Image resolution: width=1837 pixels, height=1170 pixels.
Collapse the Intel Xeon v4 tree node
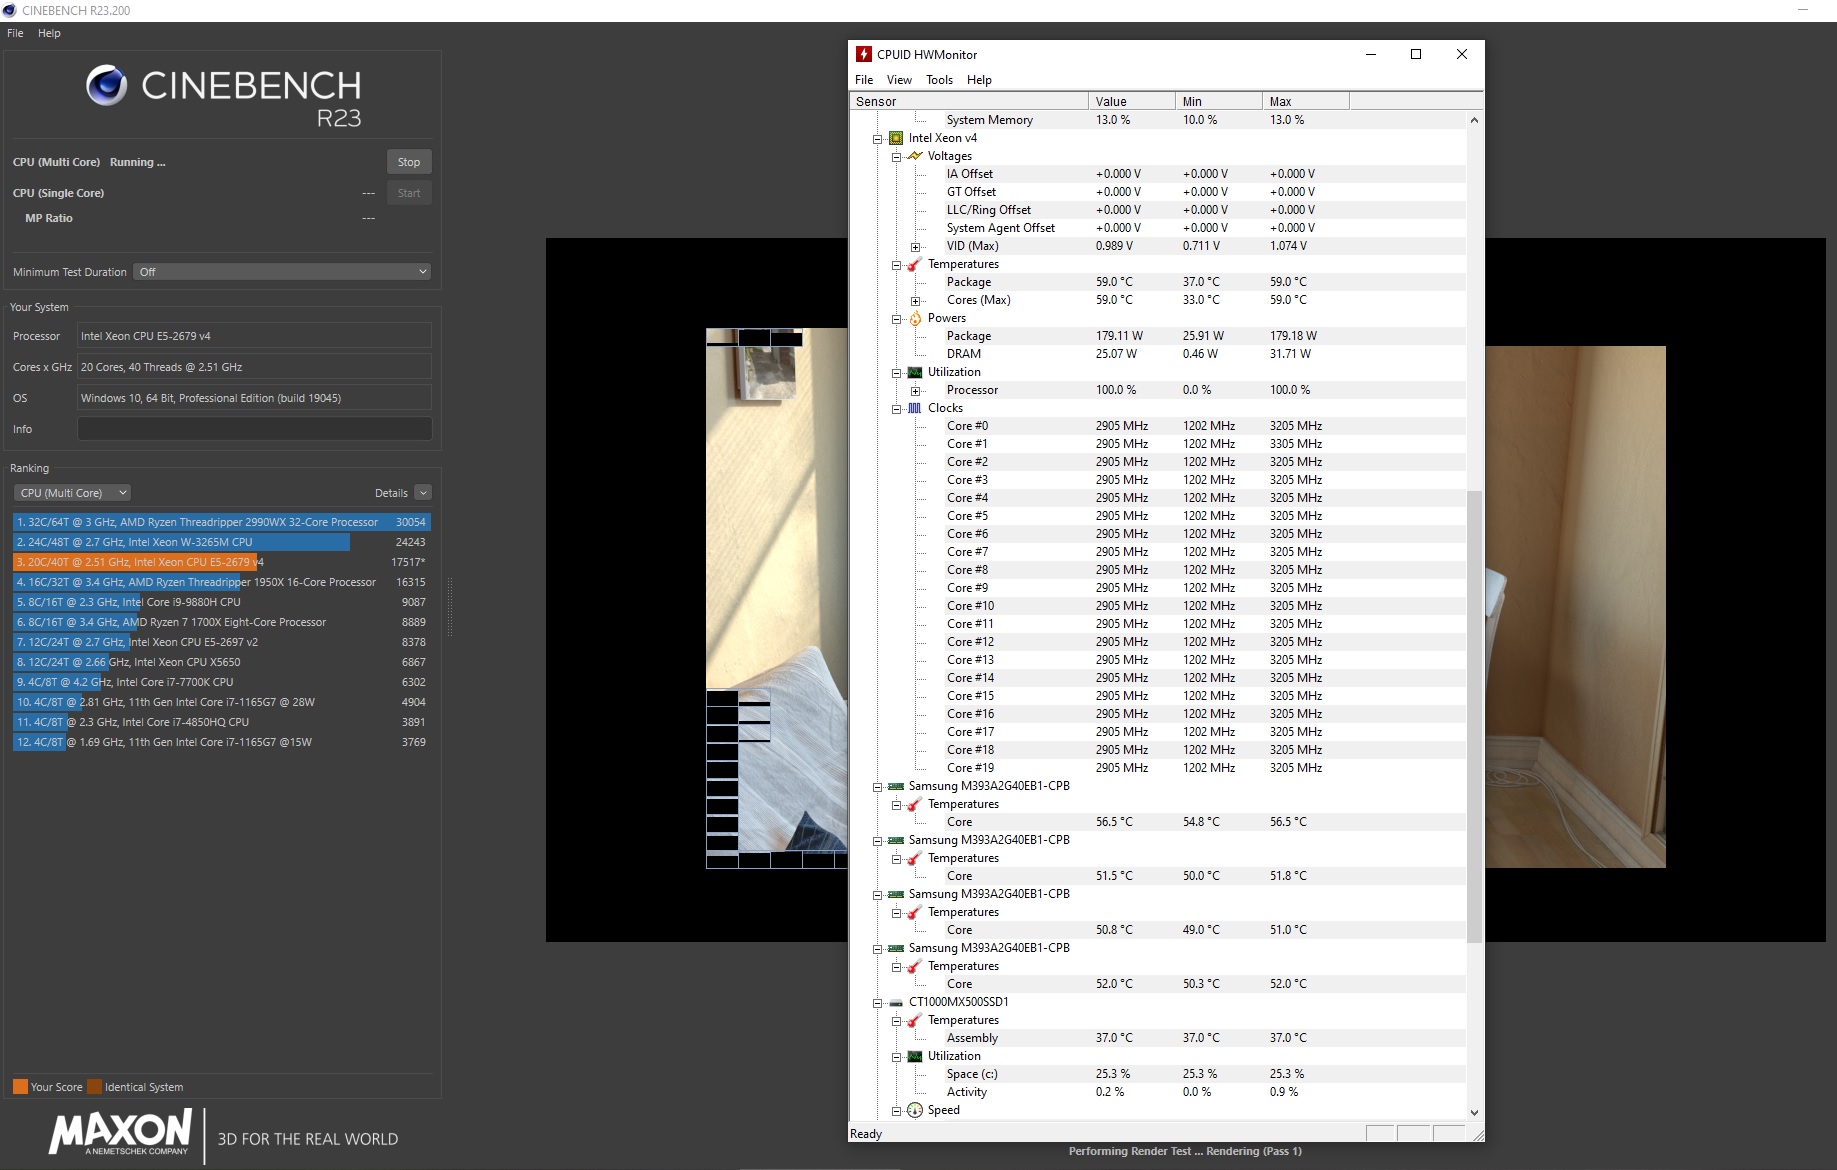(x=877, y=139)
